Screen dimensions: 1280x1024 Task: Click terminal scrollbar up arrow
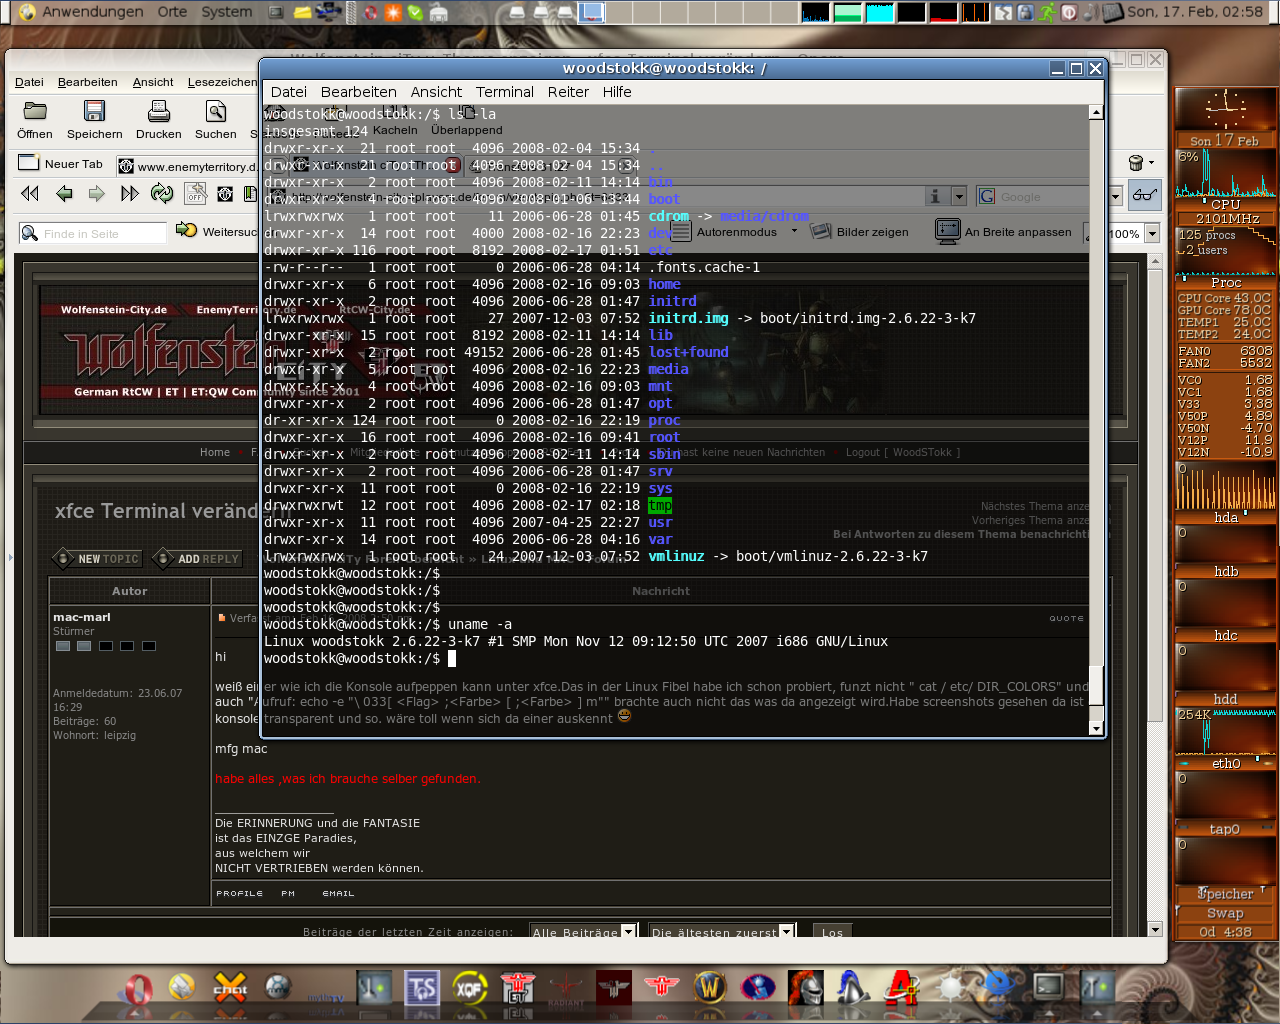[x=1096, y=113]
